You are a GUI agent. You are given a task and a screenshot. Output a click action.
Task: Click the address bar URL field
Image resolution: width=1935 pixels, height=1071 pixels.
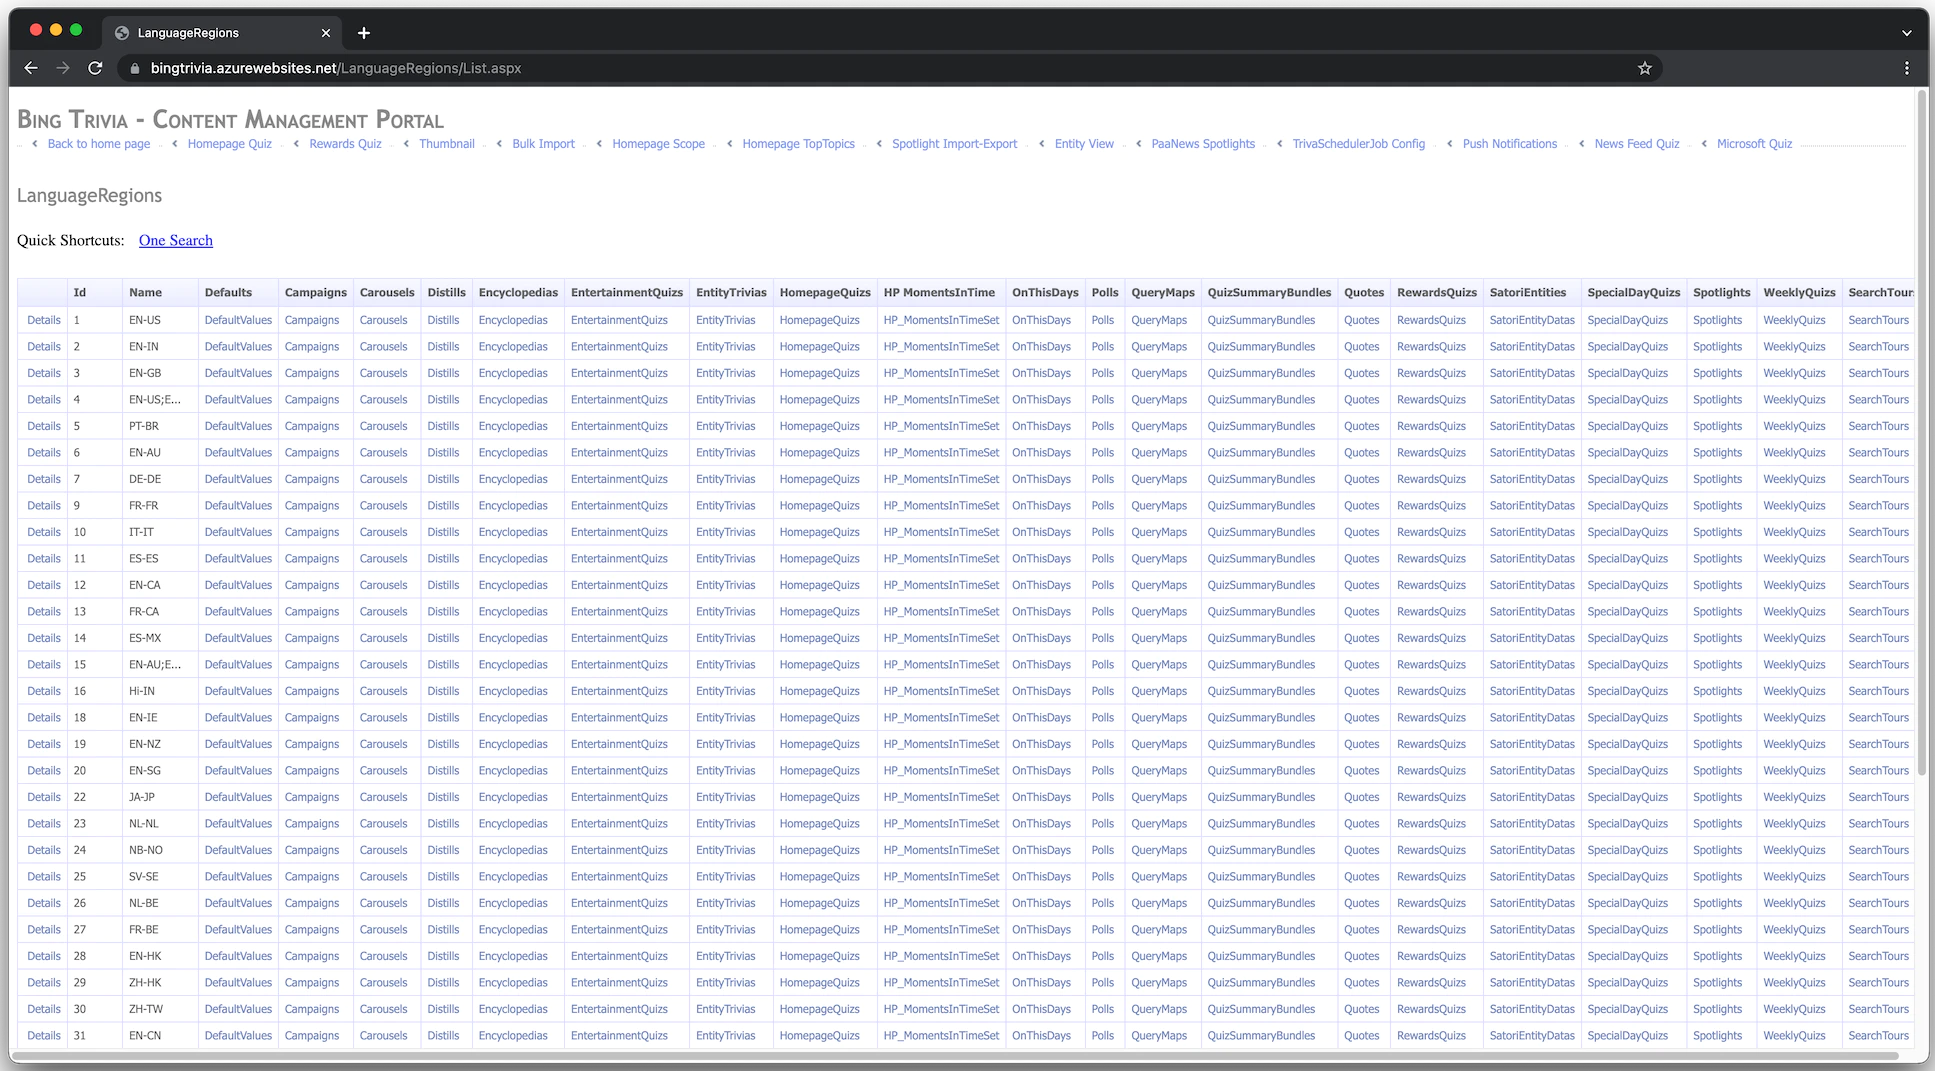click(800, 68)
